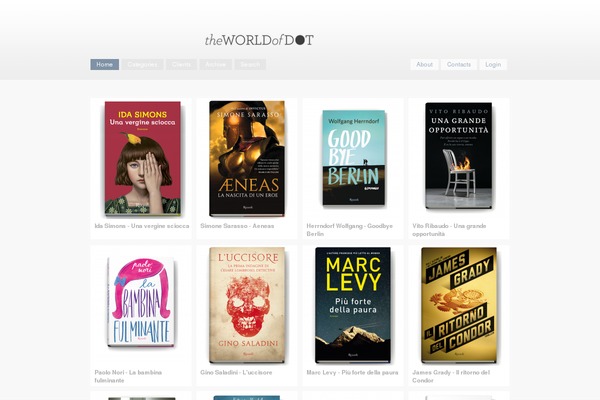Open Ida Simons Una vergine sciocca cover
This screenshot has height=400, width=600.
tap(142, 158)
